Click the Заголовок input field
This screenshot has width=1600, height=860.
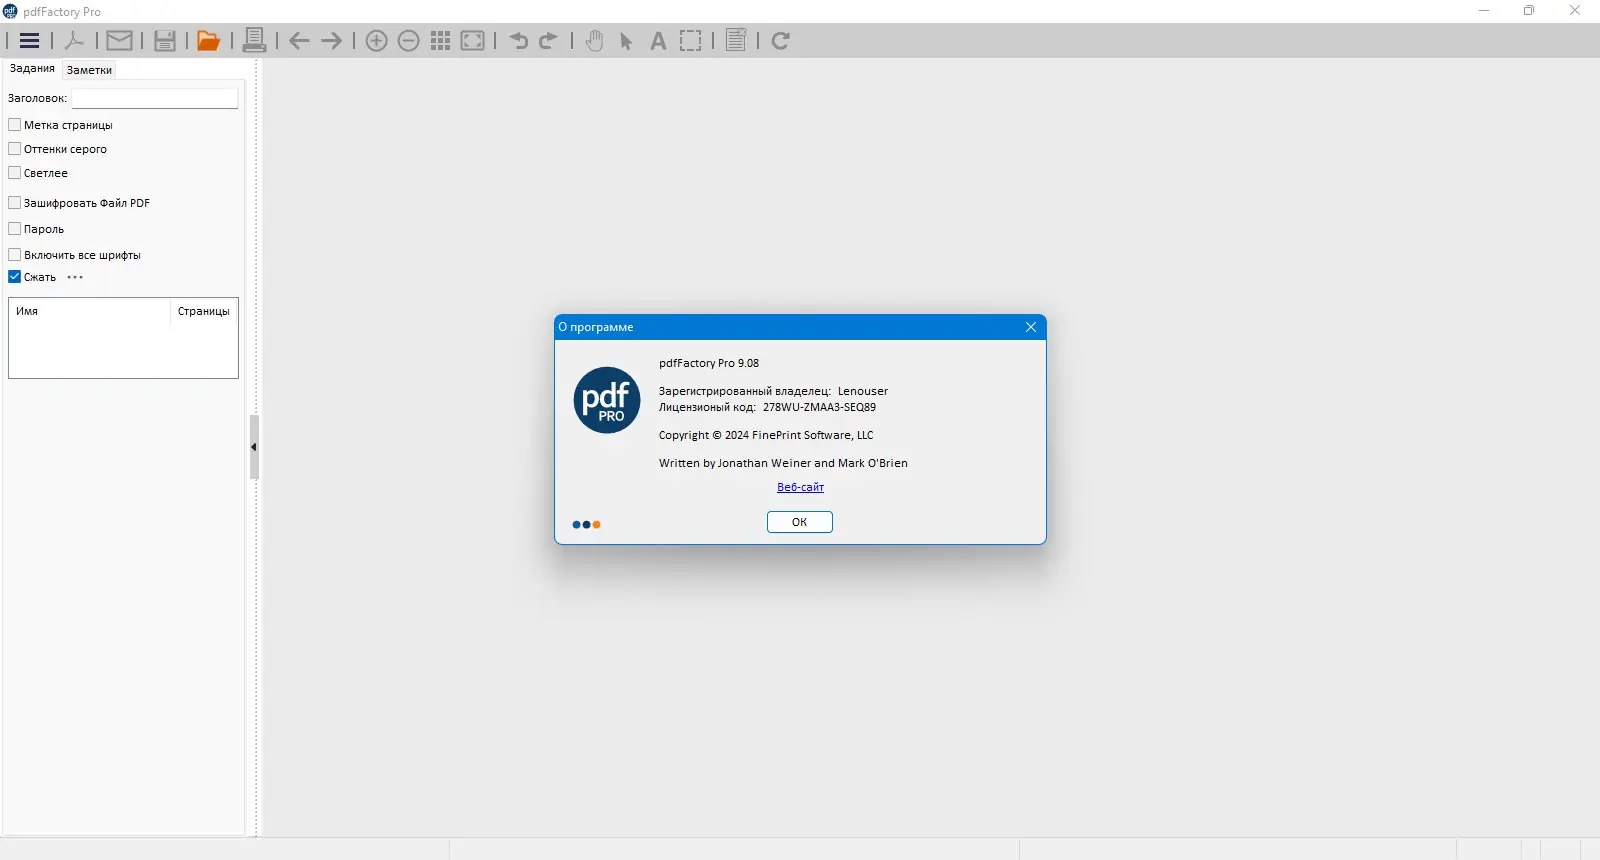[155, 98]
